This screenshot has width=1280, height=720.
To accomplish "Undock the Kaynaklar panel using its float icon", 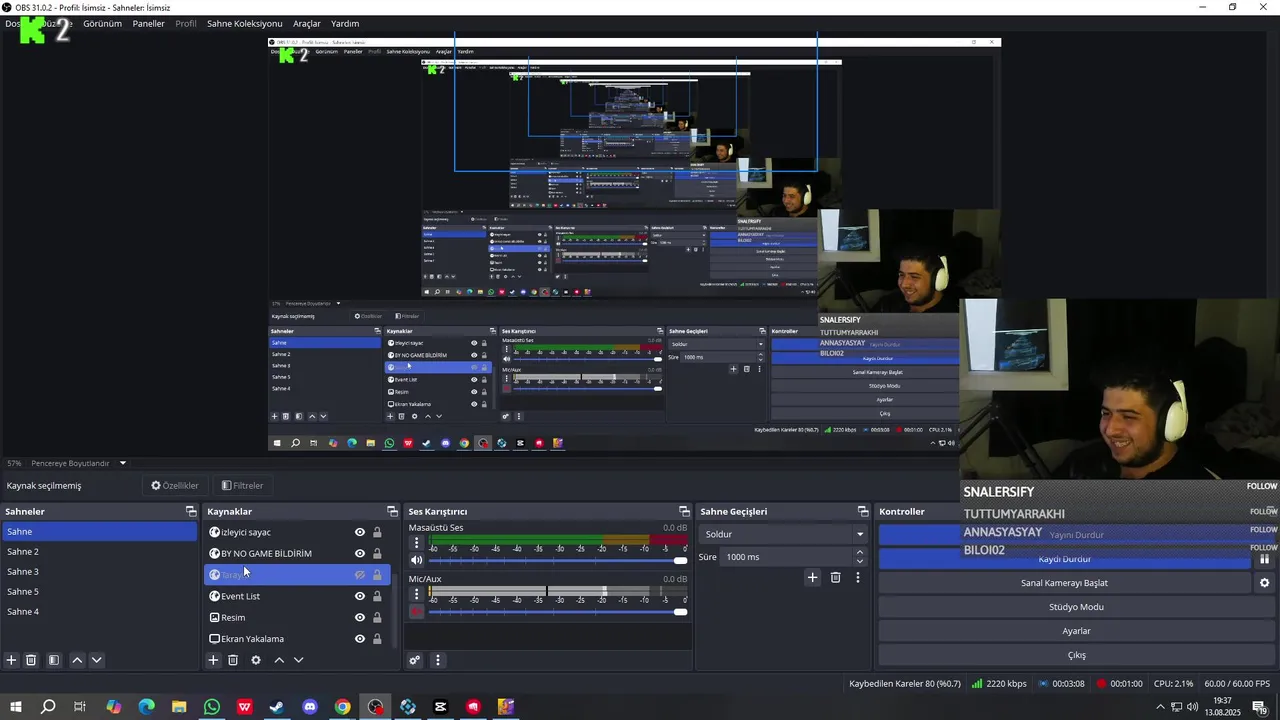I will click(393, 511).
